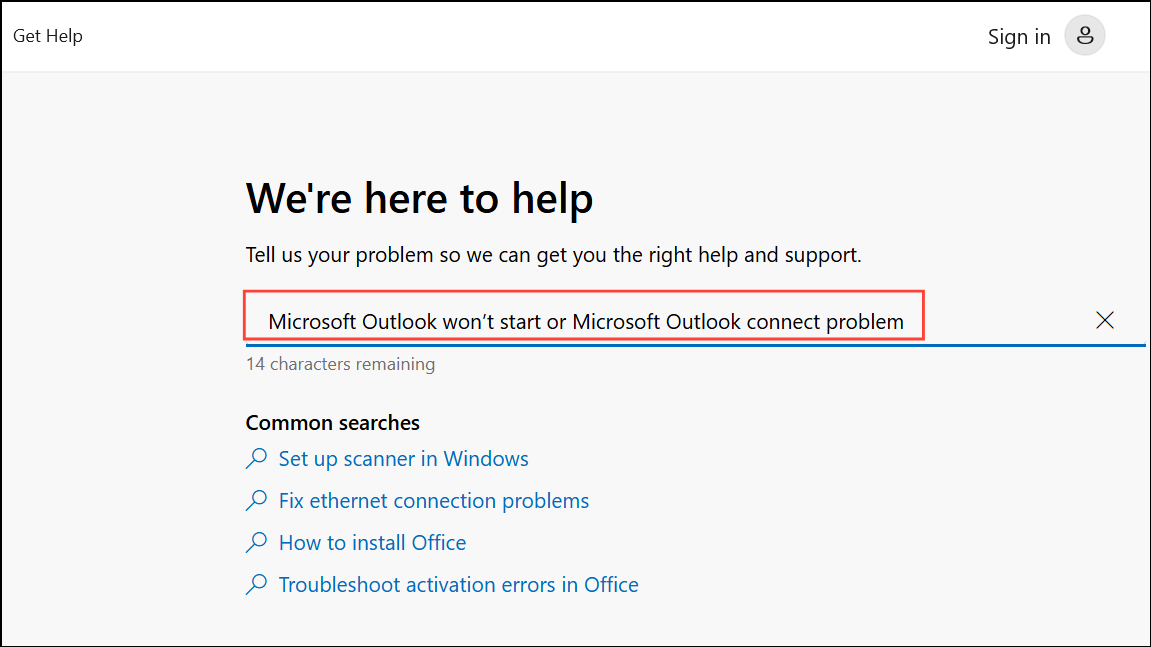This screenshot has height=647, width=1151.
Task: Open Fix ethernet connection problems
Action: click(x=434, y=500)
